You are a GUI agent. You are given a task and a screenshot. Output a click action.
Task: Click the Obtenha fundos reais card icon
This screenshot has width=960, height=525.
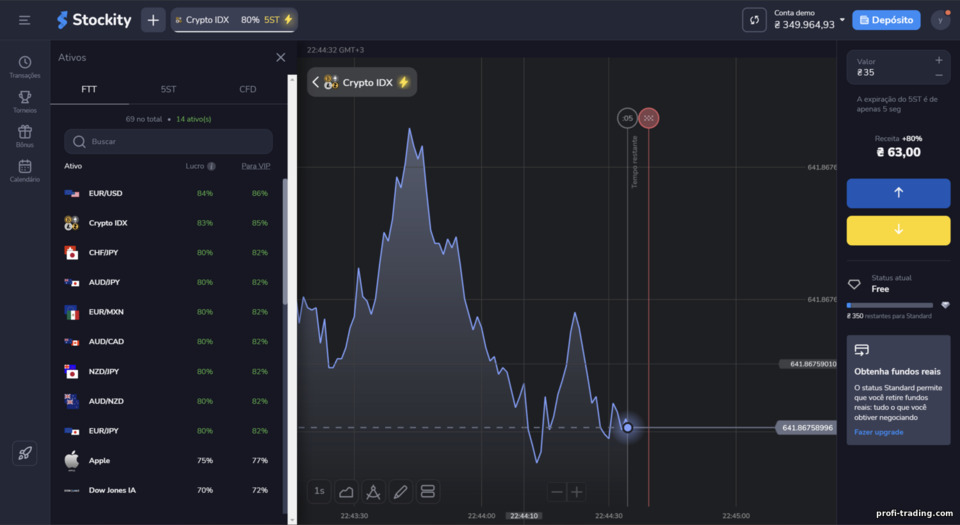(861, 350)
